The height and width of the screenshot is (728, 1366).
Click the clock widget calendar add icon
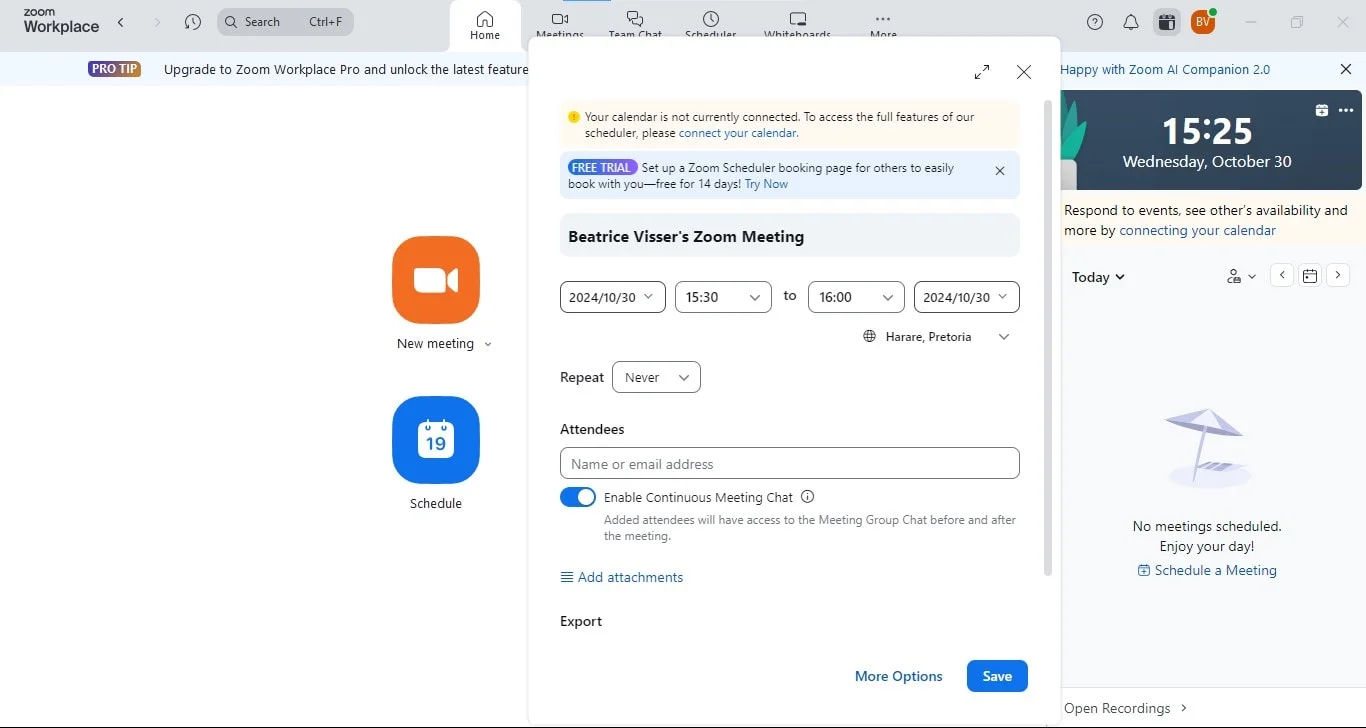point(1322,110)
